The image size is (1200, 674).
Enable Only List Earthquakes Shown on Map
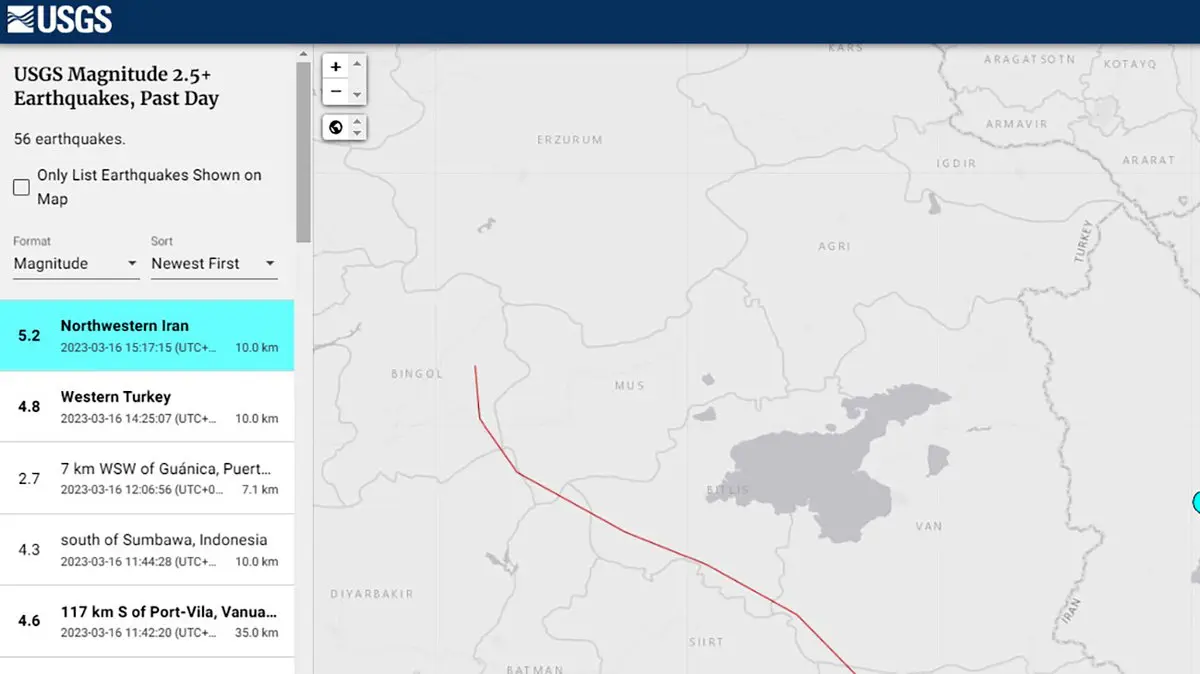21,187
